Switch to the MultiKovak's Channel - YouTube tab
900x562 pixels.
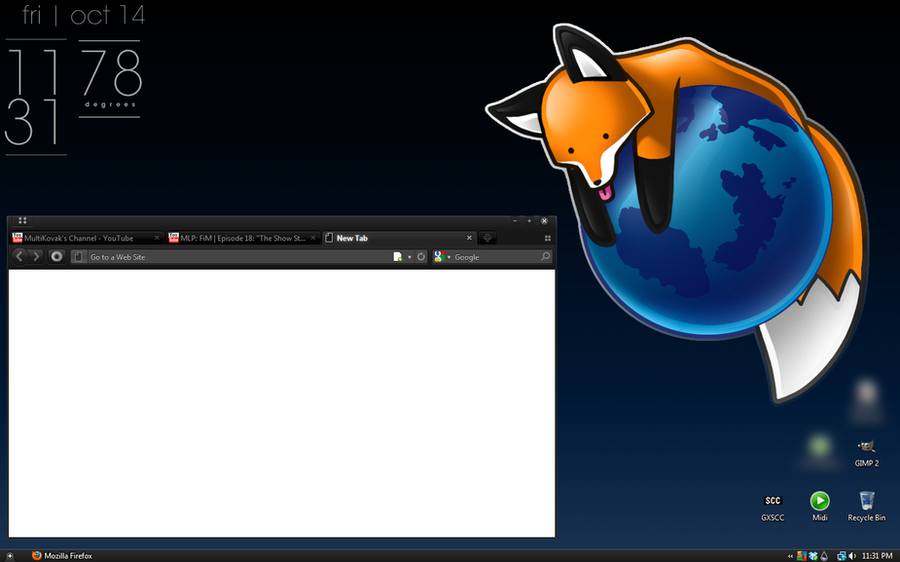[x=86, y=238]
